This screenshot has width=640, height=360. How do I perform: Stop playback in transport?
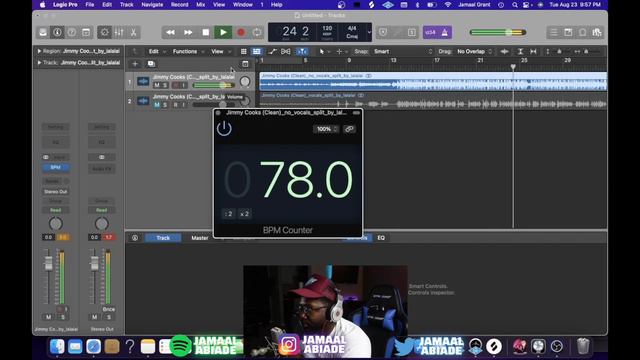206,32
